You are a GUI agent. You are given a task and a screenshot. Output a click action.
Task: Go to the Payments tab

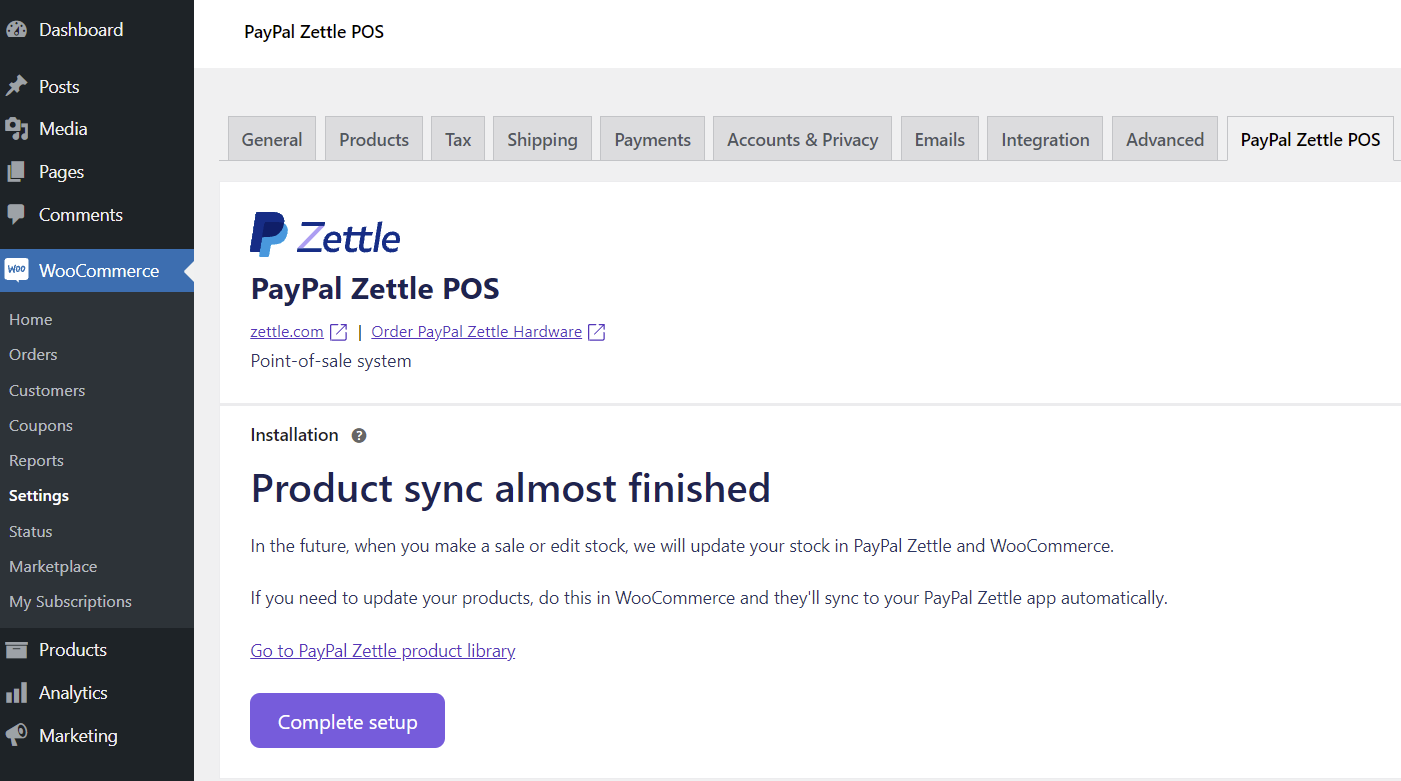[x=653, y=139]
